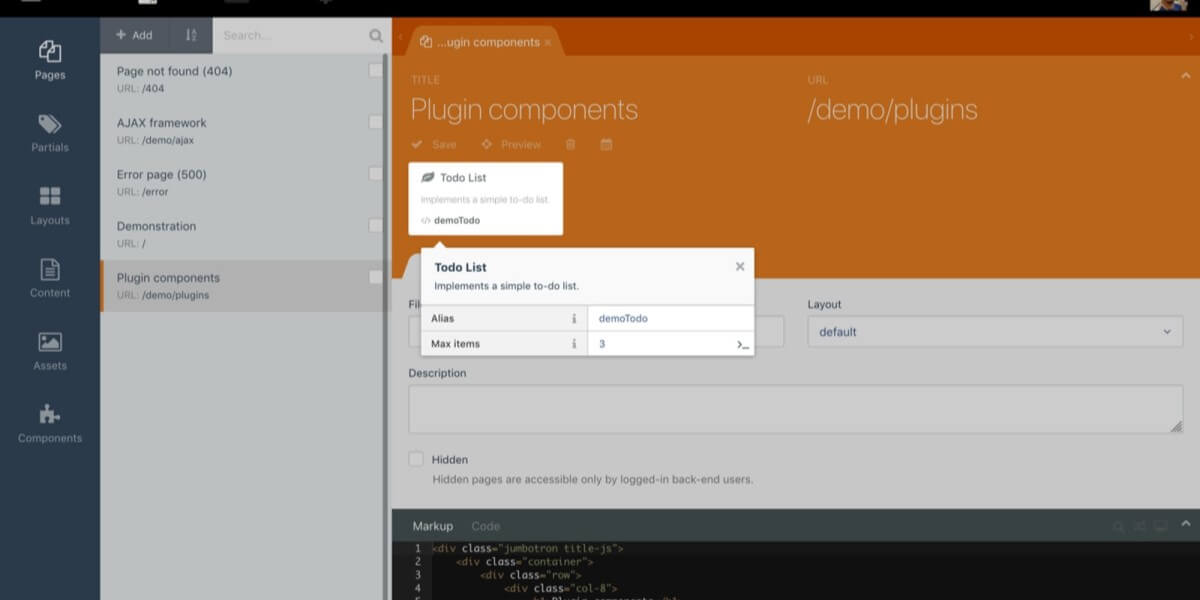Open the 'AJAX framework' page
The width and height of the screenshot is (1200, 600).
pyautogui.click(x=243, y=131)
